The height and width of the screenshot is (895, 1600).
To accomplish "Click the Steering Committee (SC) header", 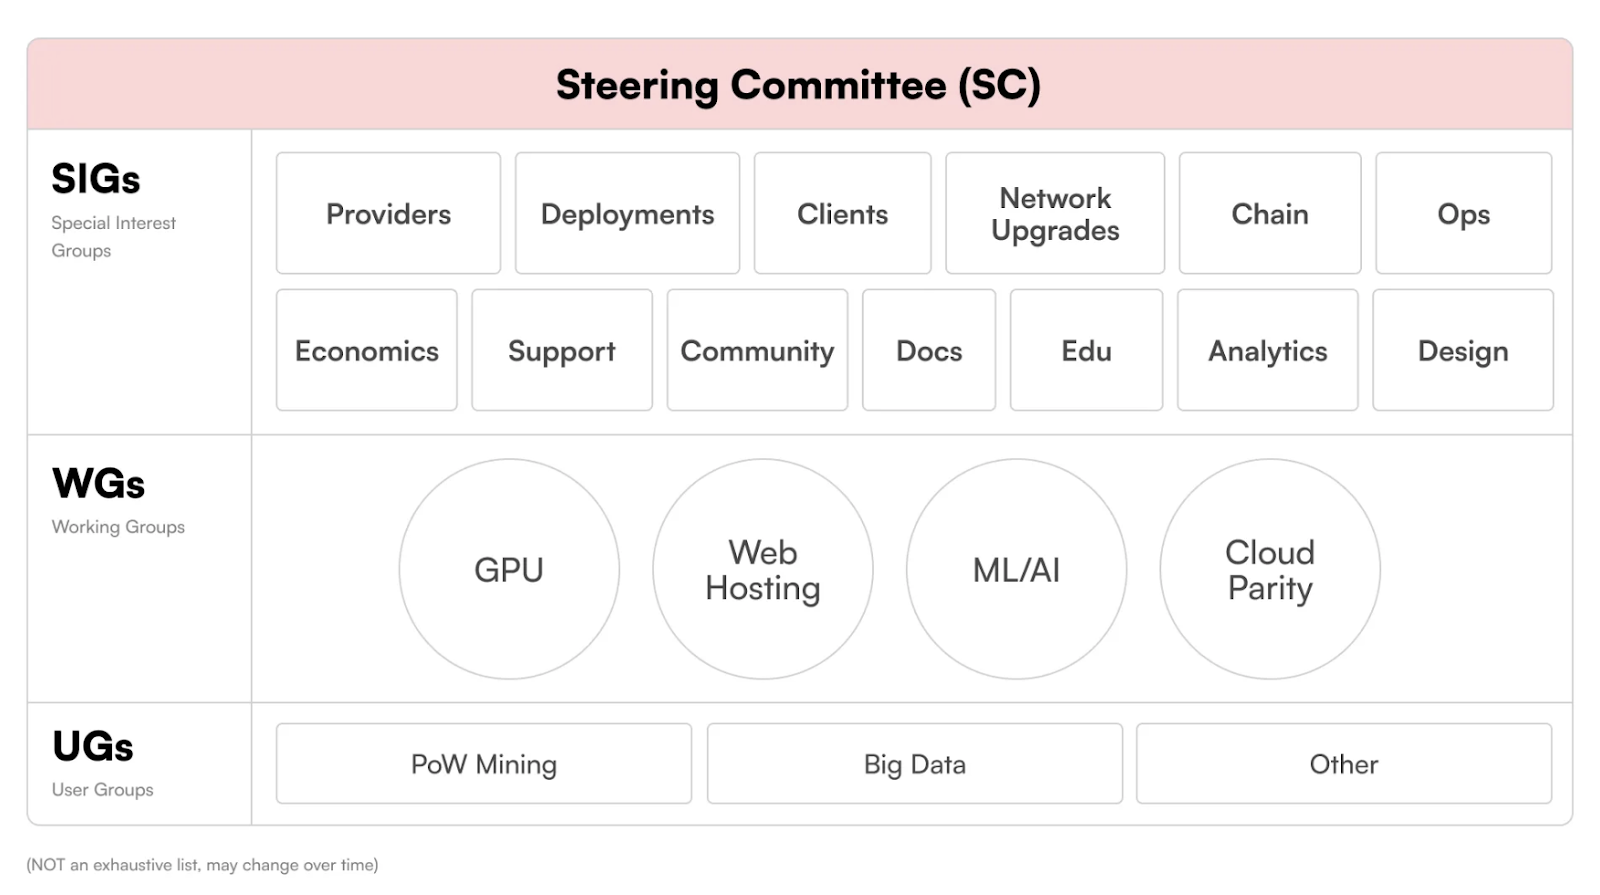I will point(799,85).
